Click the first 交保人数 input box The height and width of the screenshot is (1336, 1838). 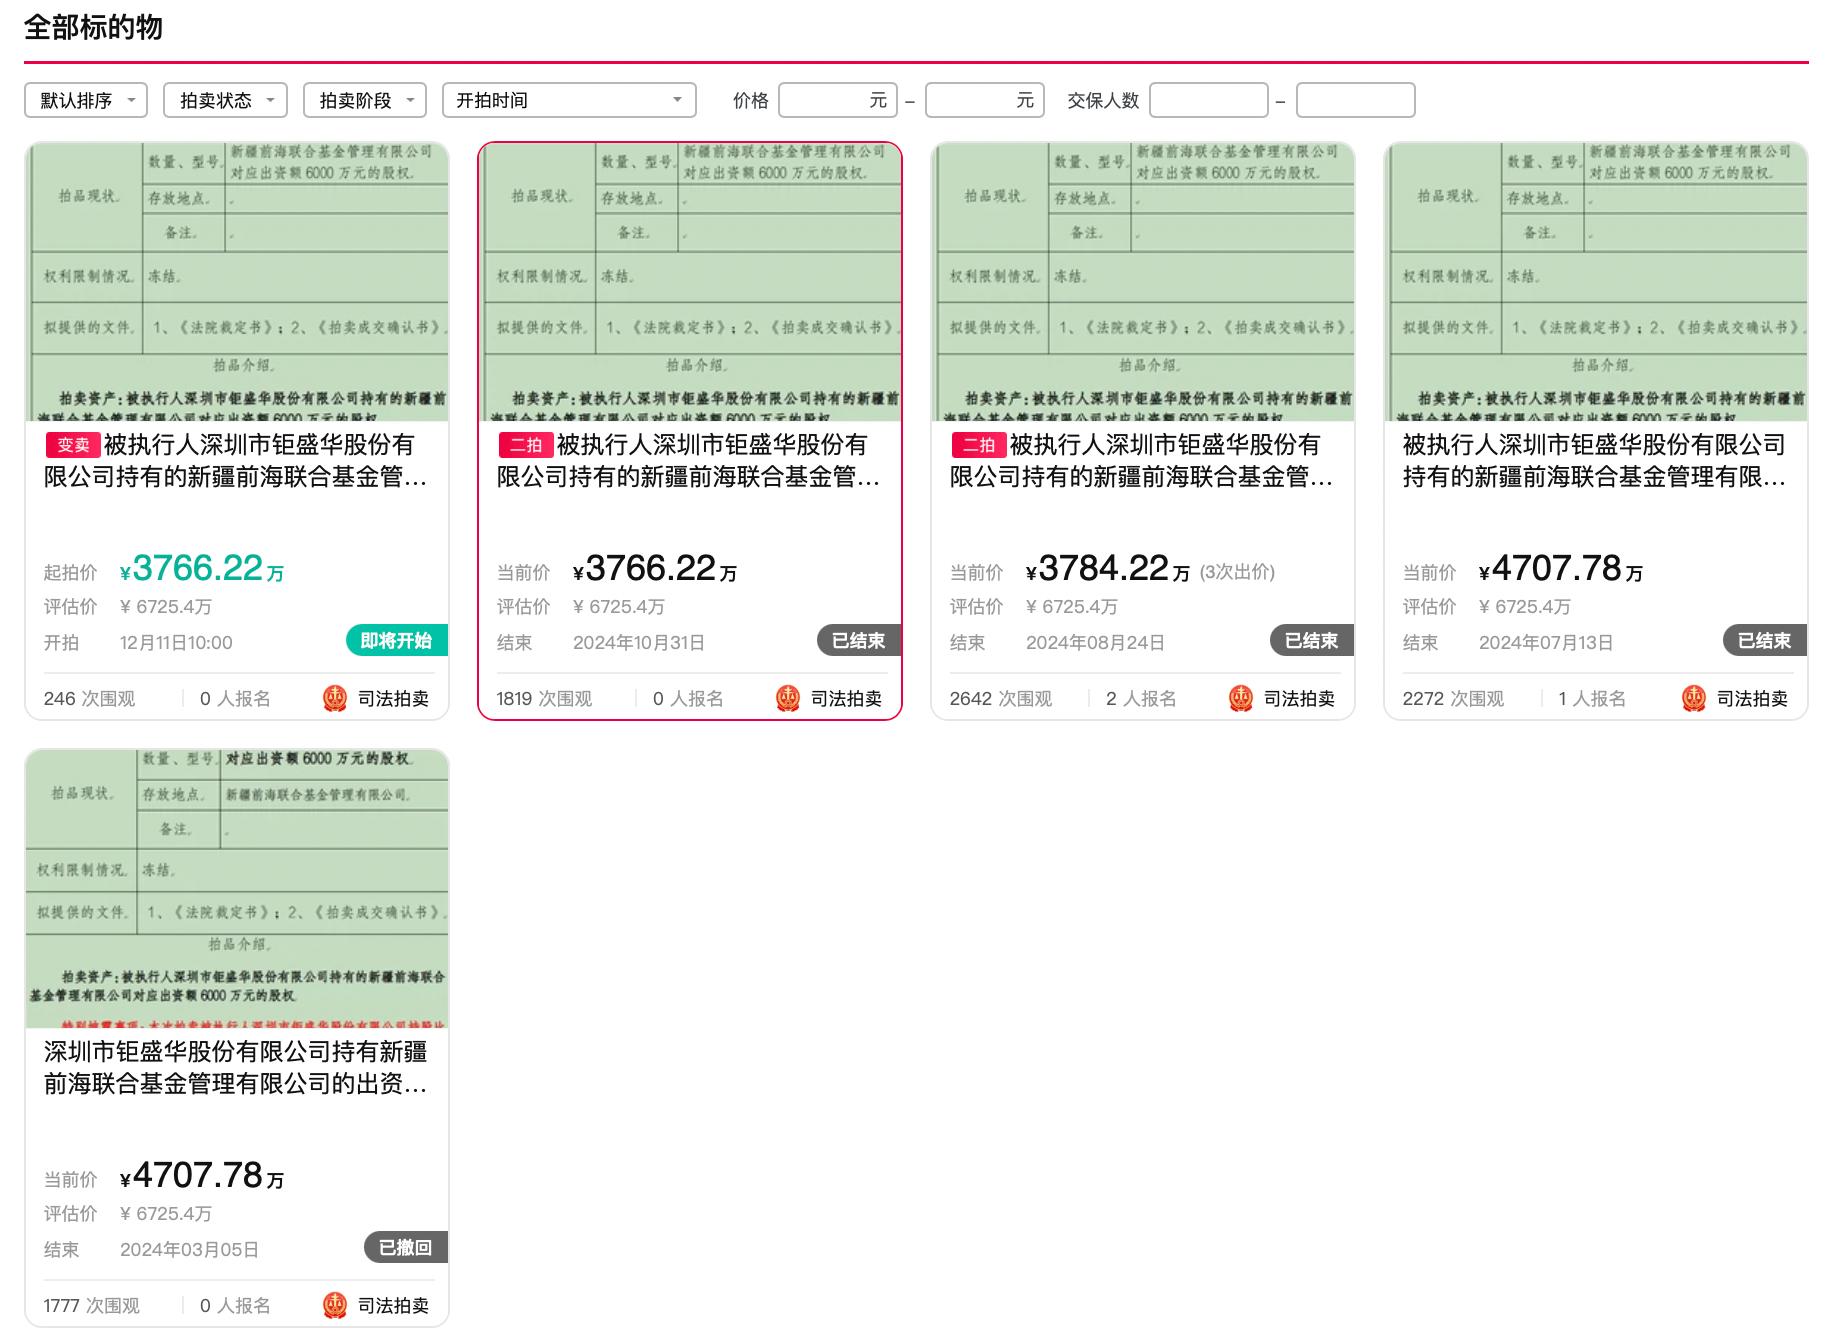tap(1209, 99)
